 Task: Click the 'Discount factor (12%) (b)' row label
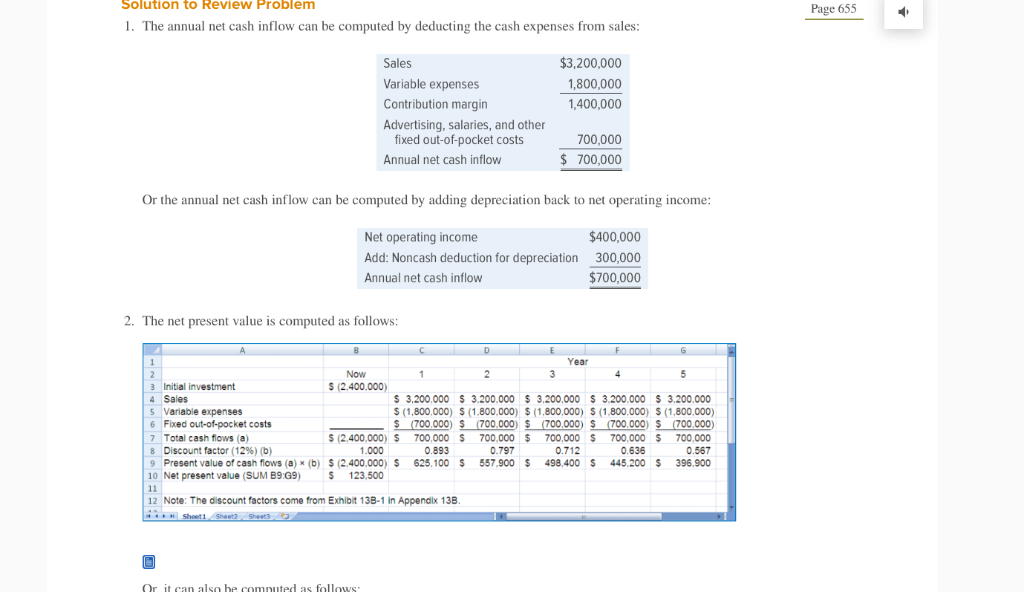click(x=217, y=451)
